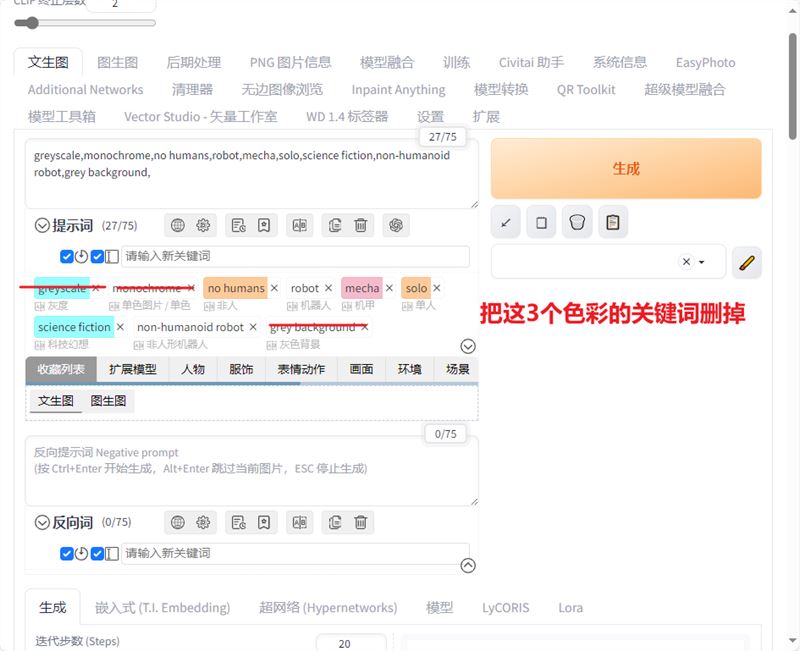The image size is (800, 651).
Task: Click the down chevron below the keyword tags
Action: [468, 346]
